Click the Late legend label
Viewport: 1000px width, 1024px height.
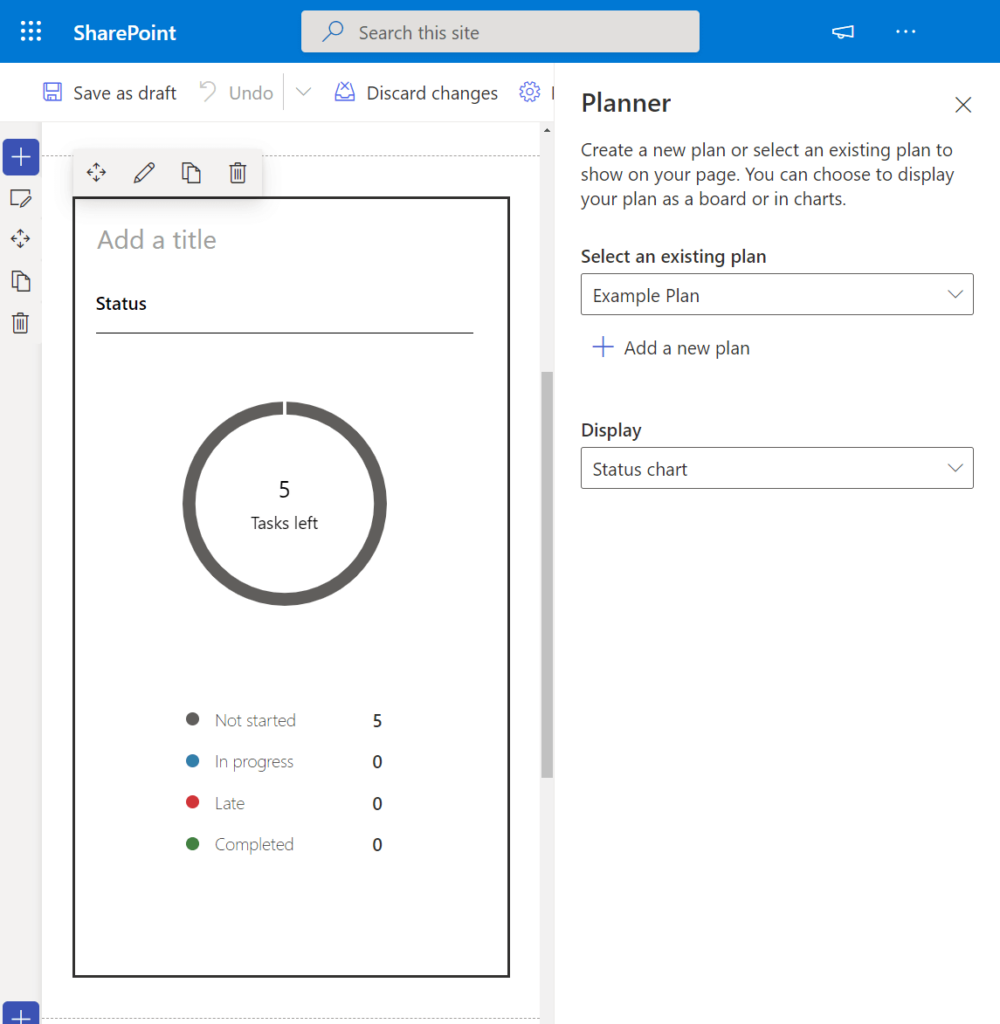coord(230,803)
